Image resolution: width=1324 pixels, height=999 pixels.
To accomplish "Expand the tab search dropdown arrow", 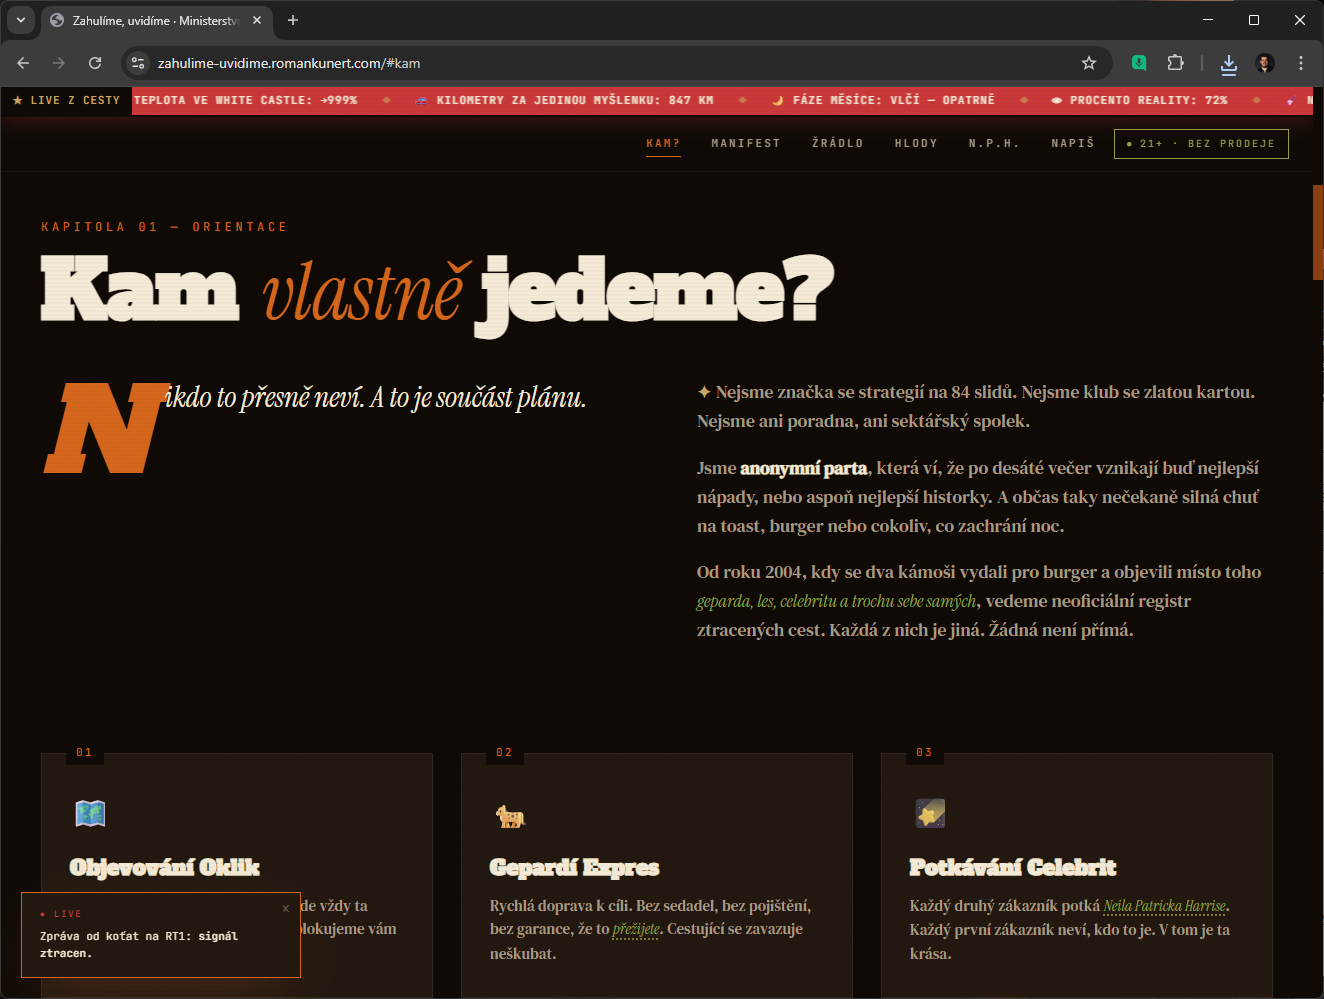I will [20, 20].
